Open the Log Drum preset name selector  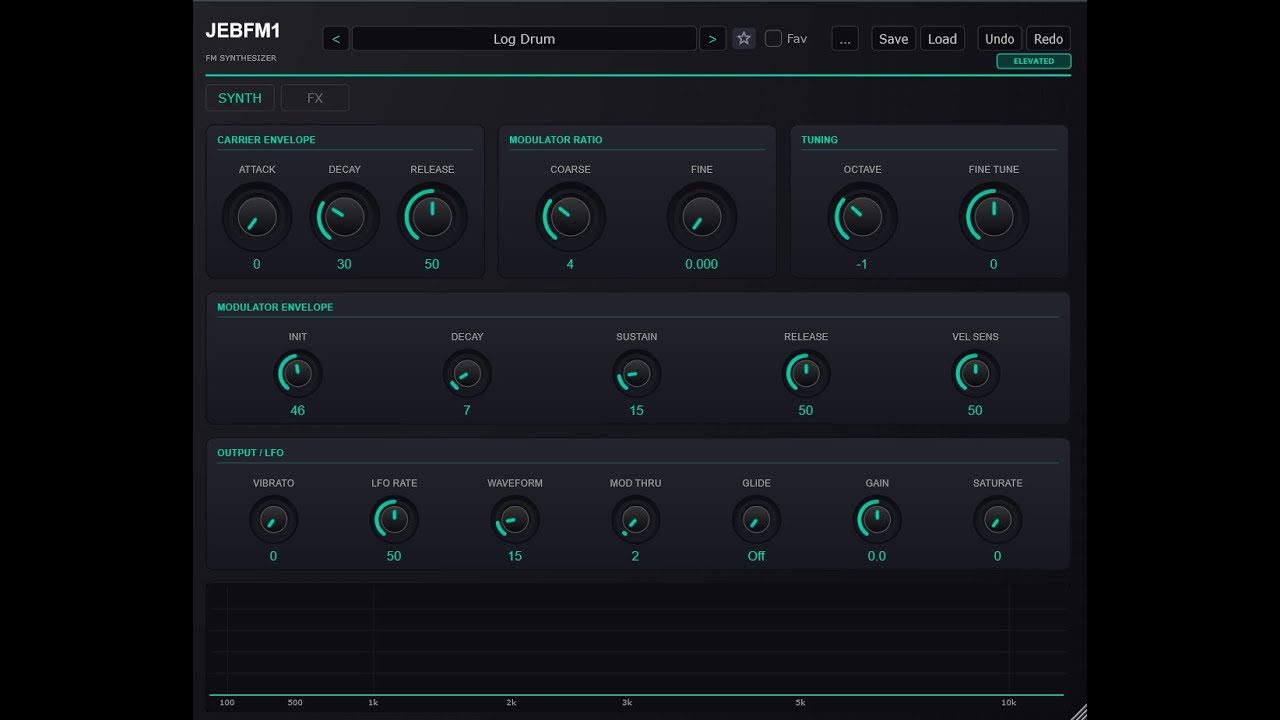click(524, 39)
